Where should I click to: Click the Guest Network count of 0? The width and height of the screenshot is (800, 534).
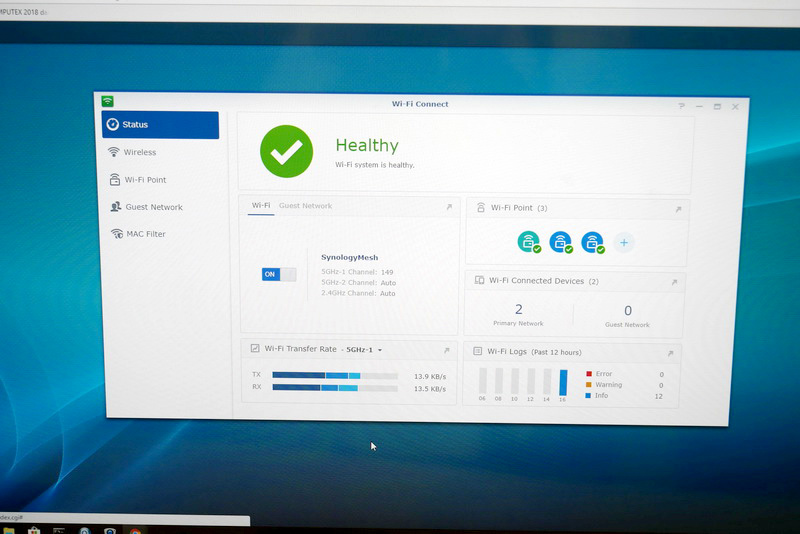[628, 310]
